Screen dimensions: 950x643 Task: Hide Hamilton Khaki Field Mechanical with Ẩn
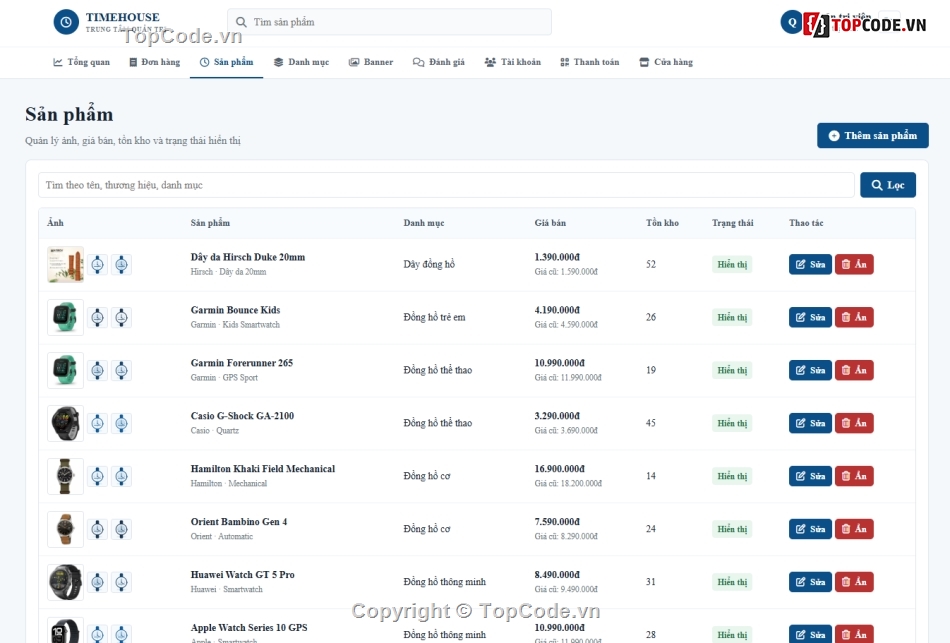pyautogui.click(x=854, y=476)
